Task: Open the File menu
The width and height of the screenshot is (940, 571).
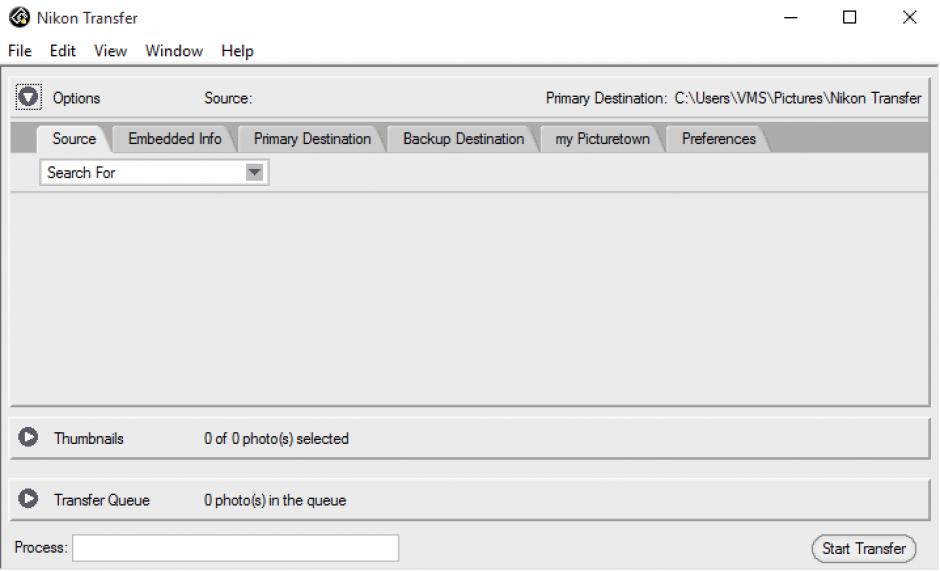Action: point(19,51)
